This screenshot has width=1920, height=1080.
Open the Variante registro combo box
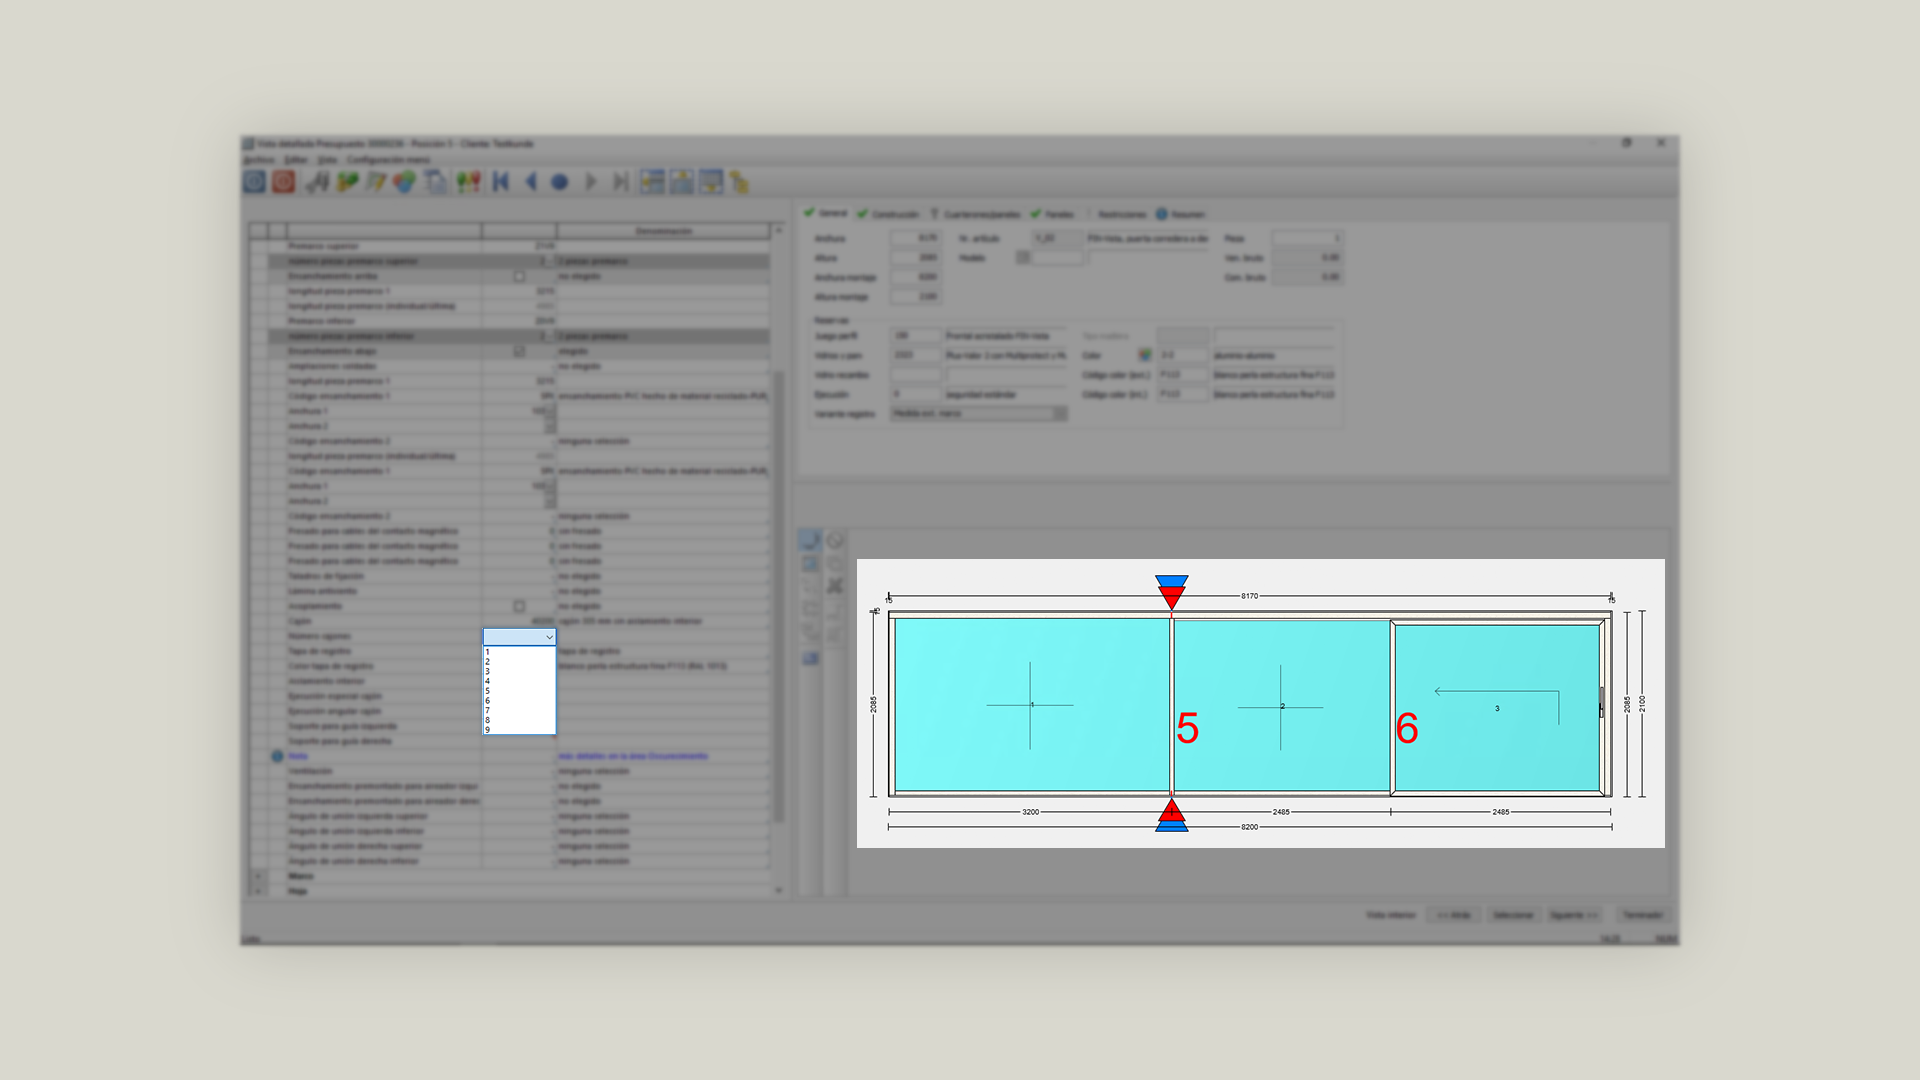tap(979, 414)
